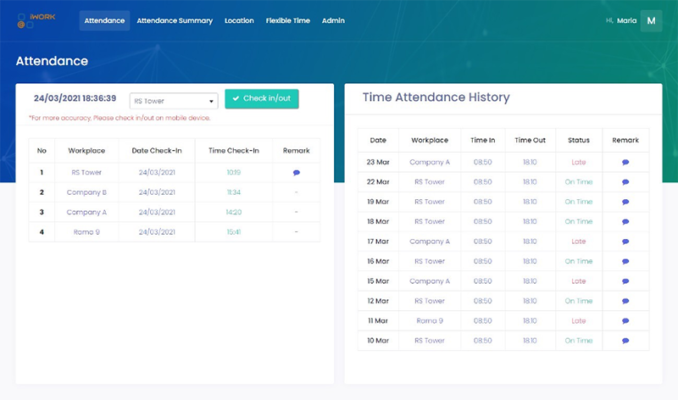Open remark icon for 10 Mar history row

pos(625,341)
